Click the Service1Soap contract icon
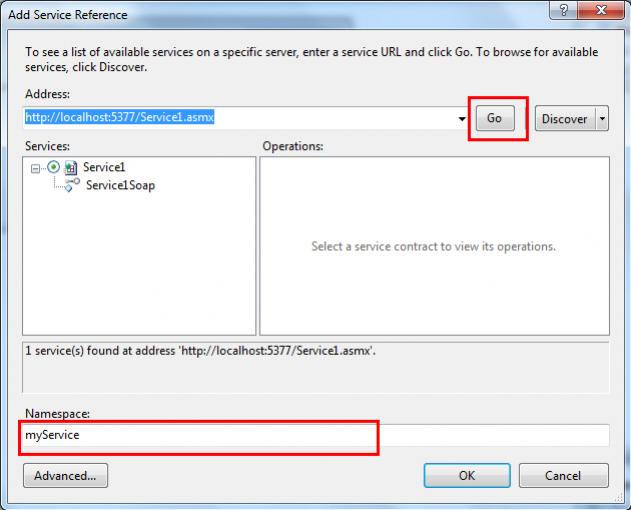631x510 pixels. tap(72, 185)
